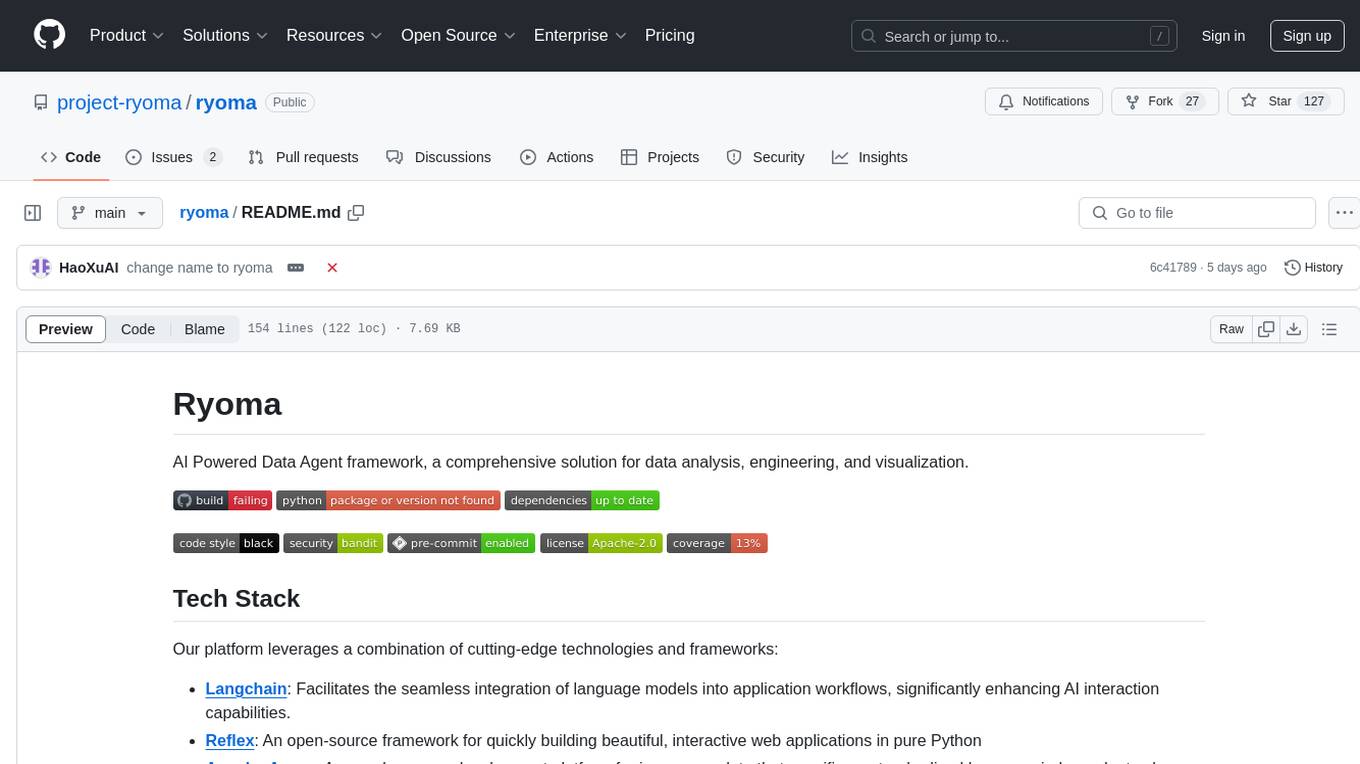Viewport: 1360px width, 764px height.
Task: Click the license Apache-2.0 badge
Action: 601,543
